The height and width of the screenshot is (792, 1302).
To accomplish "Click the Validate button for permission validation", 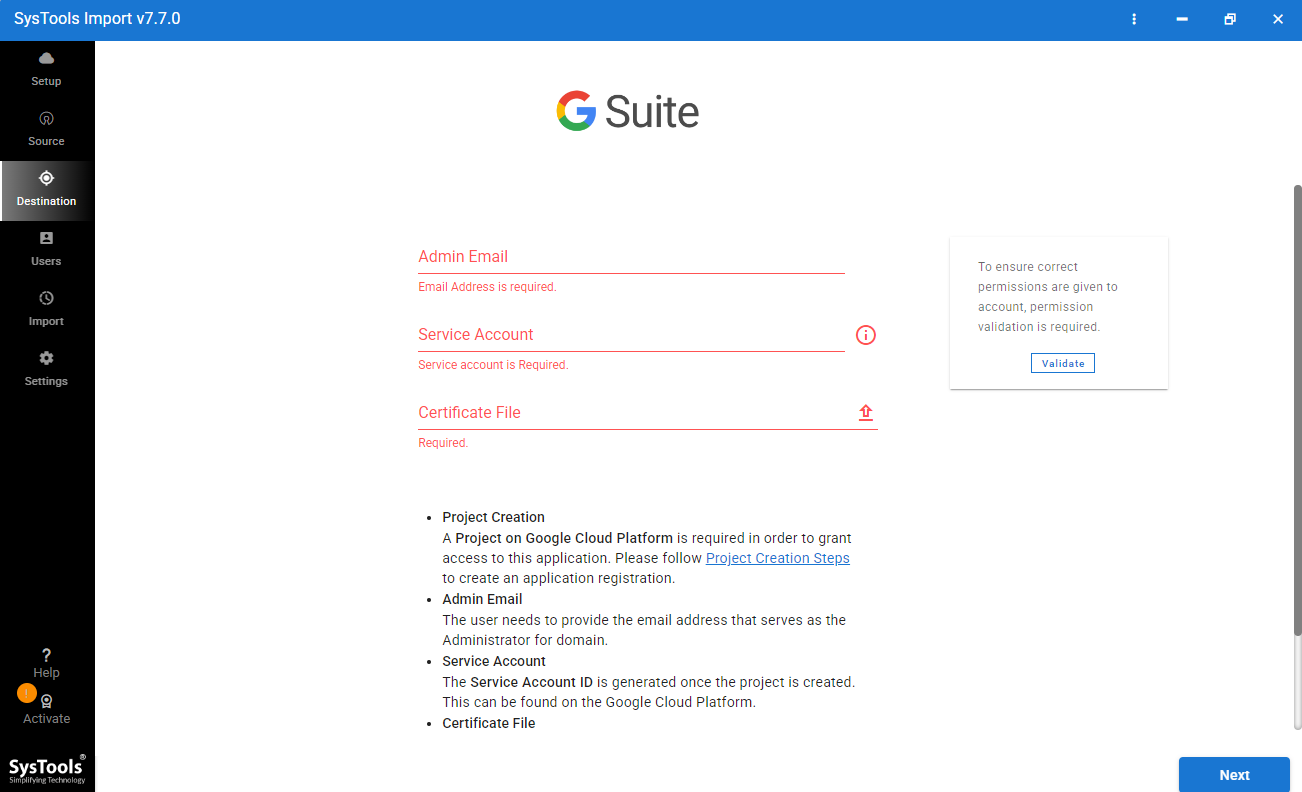I will 1062,362.
